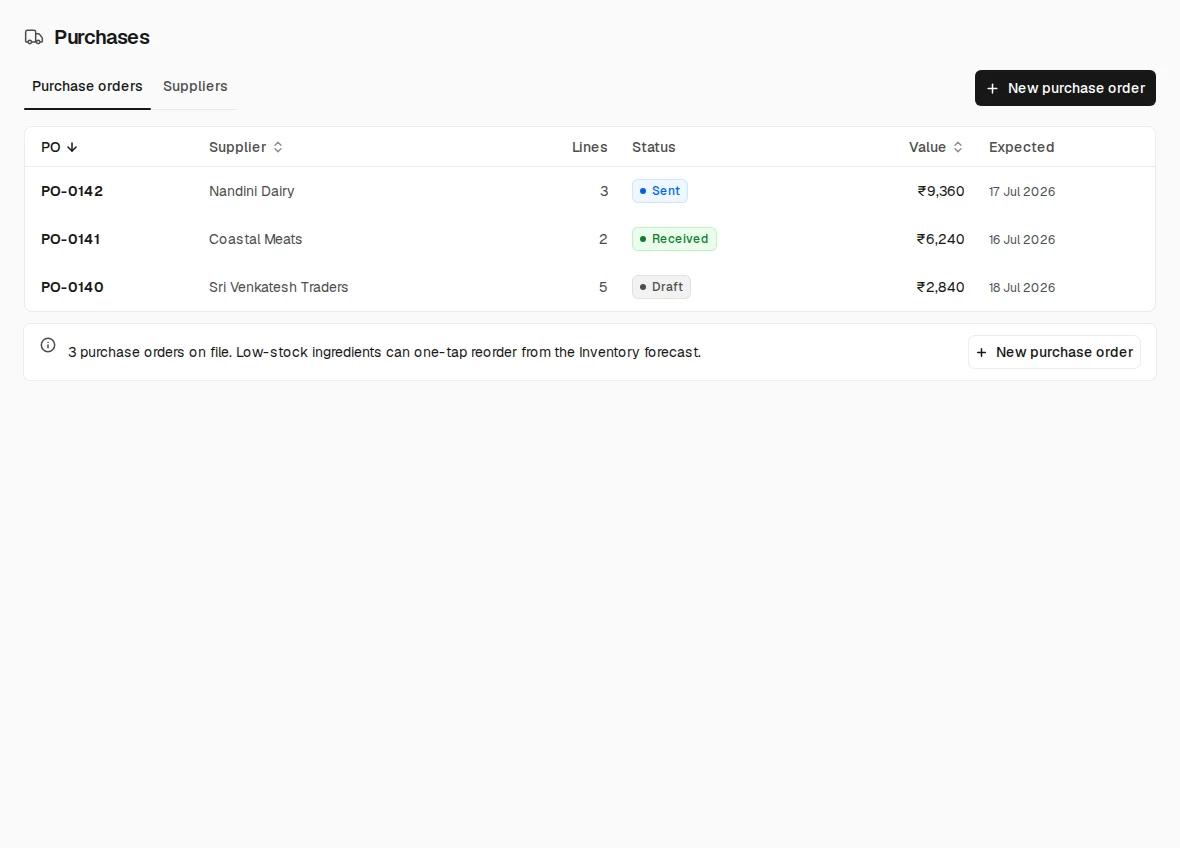Click the line count 5 for Sri Venkatesh Traders
Viewport: 1180px width, 848px height.
[x=603, y=287]
